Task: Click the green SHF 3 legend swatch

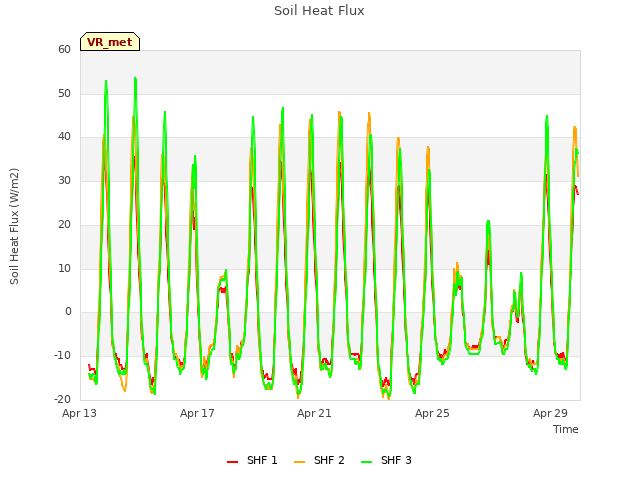Action: coord(367,462)
